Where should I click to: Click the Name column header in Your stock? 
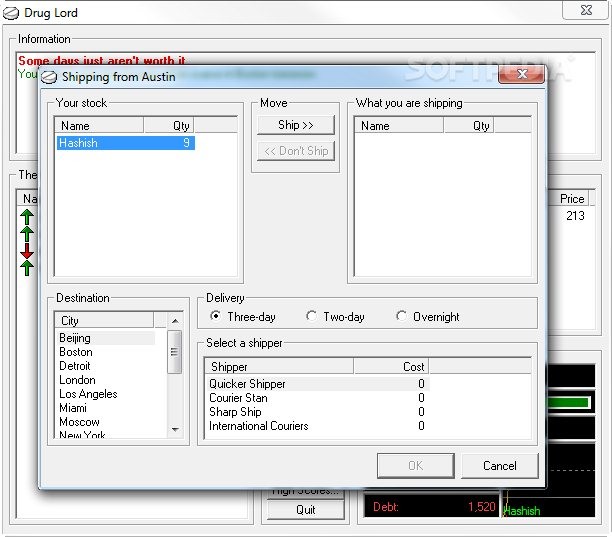[x=99, y=126]
